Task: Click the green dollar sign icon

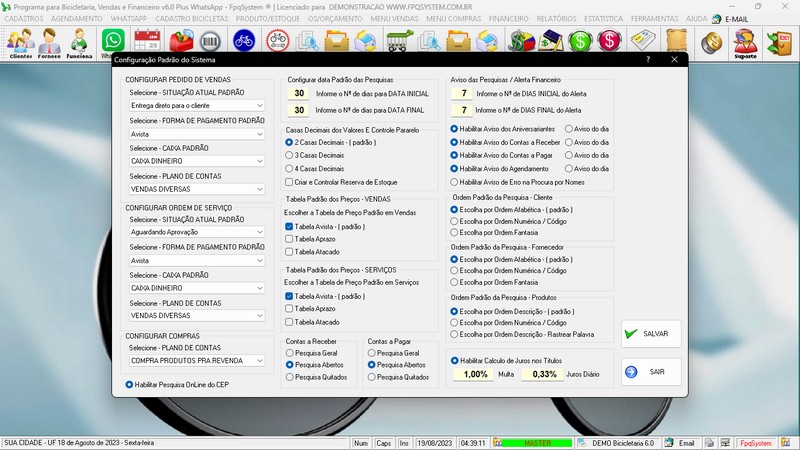Action: [580, 41]
